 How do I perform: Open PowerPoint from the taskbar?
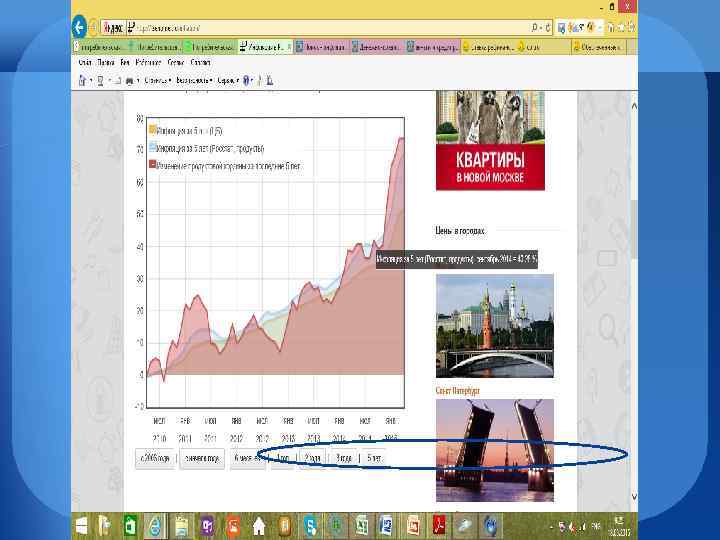412,526
